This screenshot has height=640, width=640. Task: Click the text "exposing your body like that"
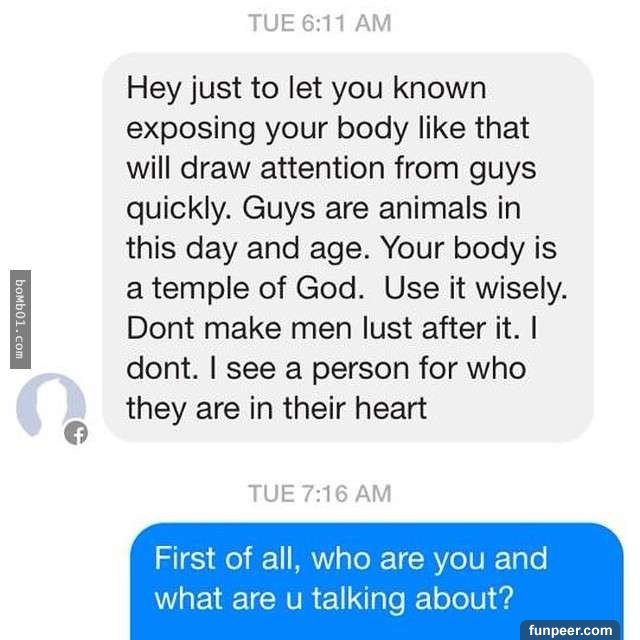[328, 129]
